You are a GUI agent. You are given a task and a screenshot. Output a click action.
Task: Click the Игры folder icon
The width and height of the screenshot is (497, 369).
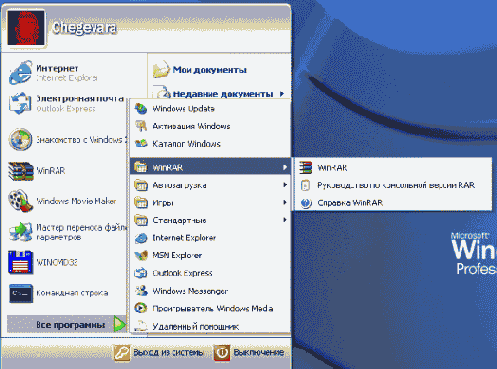pos(141,202)
